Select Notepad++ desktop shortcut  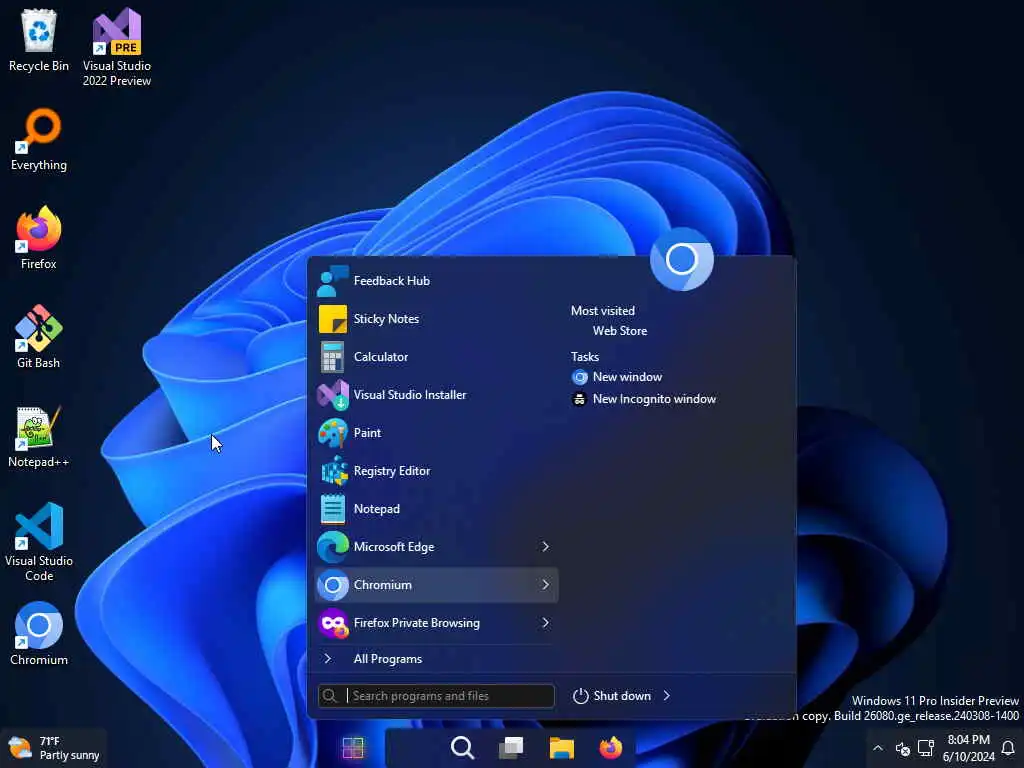[x=39, y=436]
